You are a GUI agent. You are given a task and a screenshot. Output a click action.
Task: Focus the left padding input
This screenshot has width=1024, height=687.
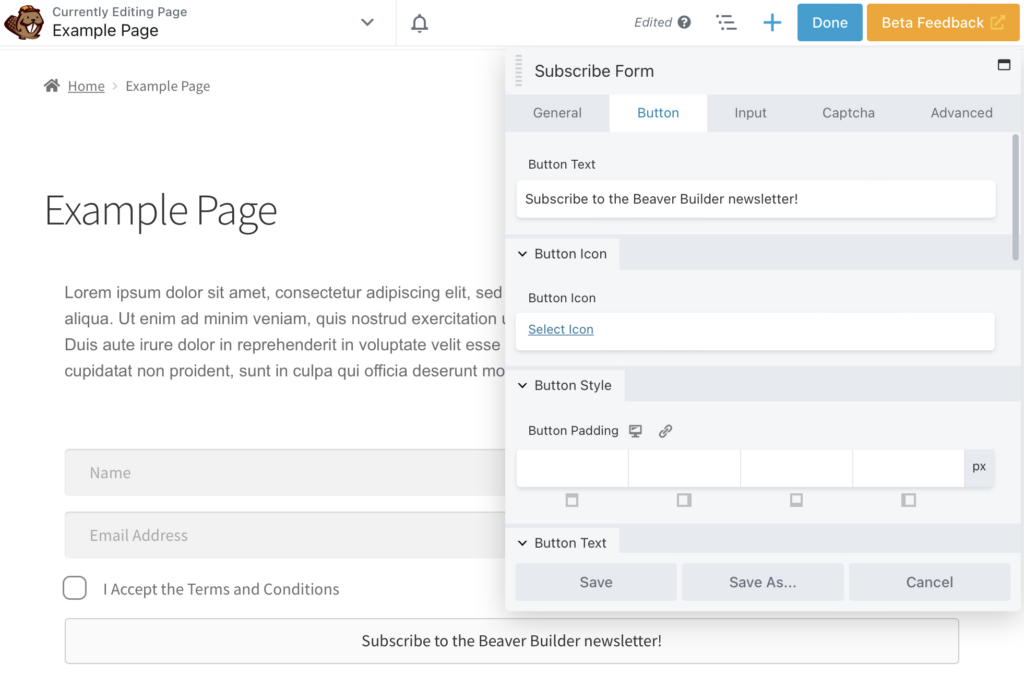point(908,468)
